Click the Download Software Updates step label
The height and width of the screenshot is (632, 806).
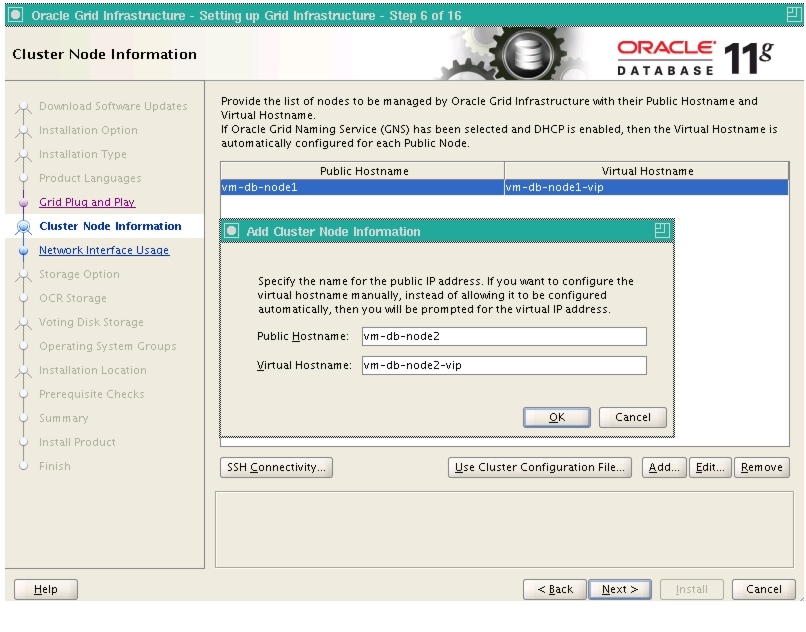[113, 106]
